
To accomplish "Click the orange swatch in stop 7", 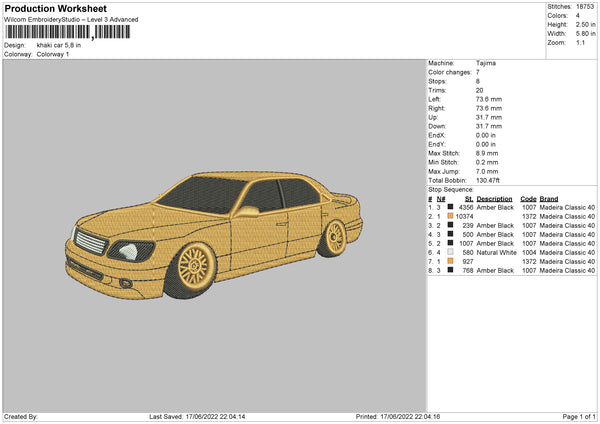I will 451,261.
